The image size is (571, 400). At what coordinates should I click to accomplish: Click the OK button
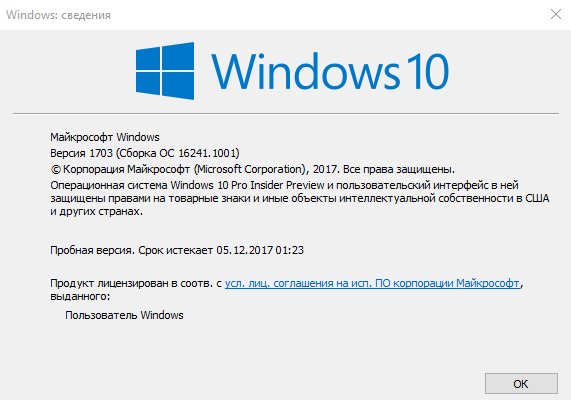click(x=521, y=384)
